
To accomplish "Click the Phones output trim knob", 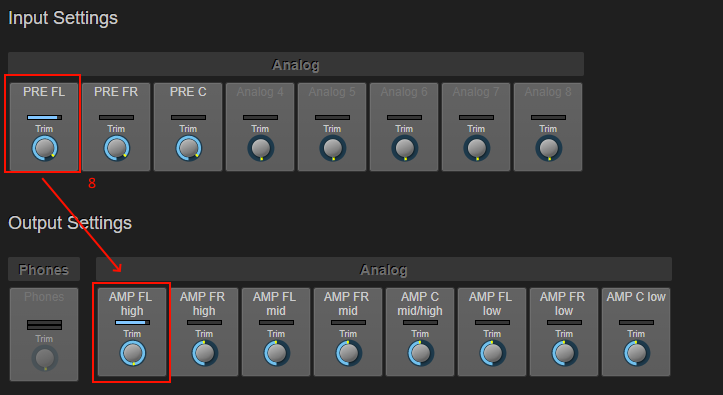I will [x=45, y=358].
